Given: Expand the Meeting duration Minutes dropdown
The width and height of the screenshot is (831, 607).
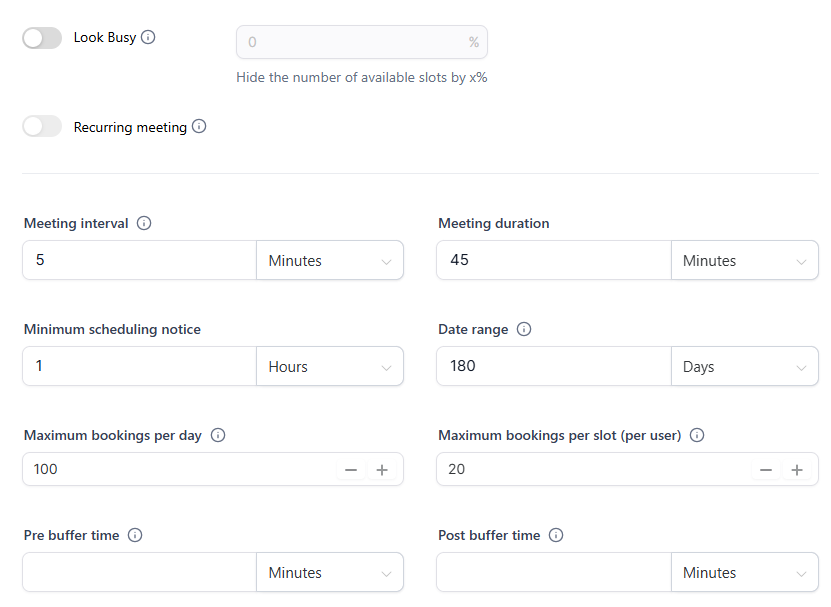Looking at the screenshot, I should point(745,260).
